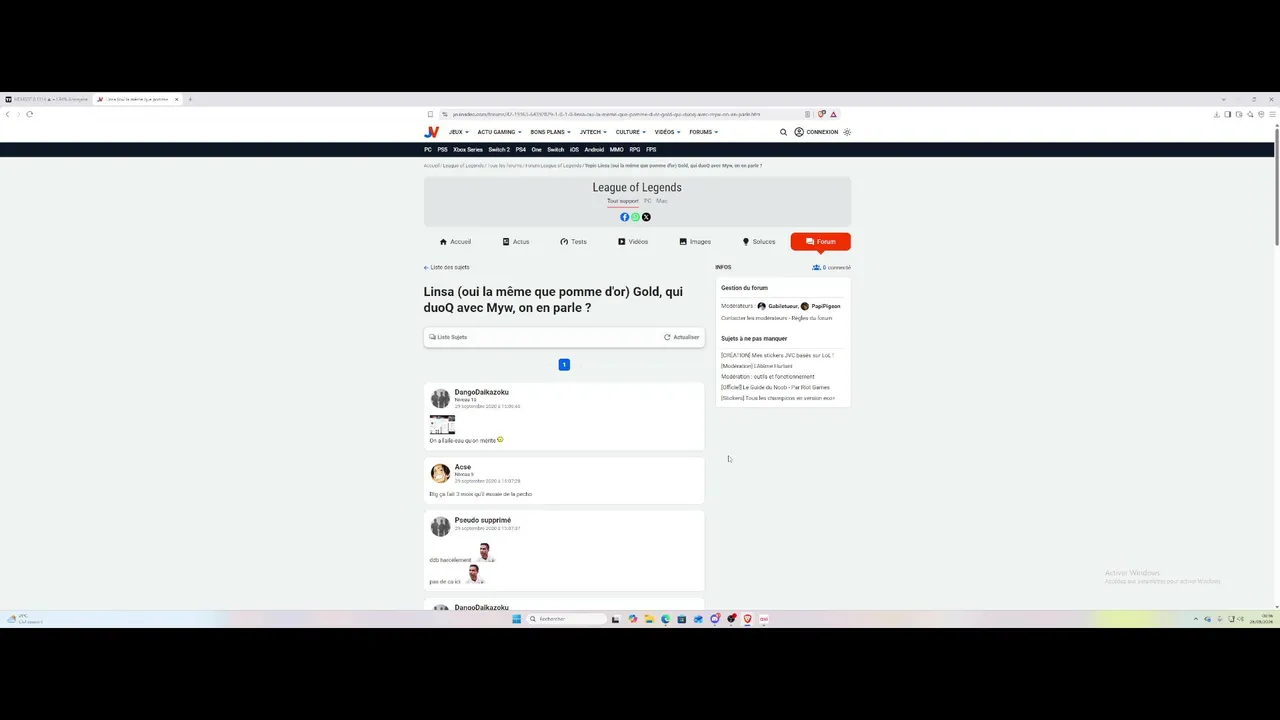Viewport: 1280px width, 720px height.
Task: Open the site search magnifier
Action: pos(784,132)
